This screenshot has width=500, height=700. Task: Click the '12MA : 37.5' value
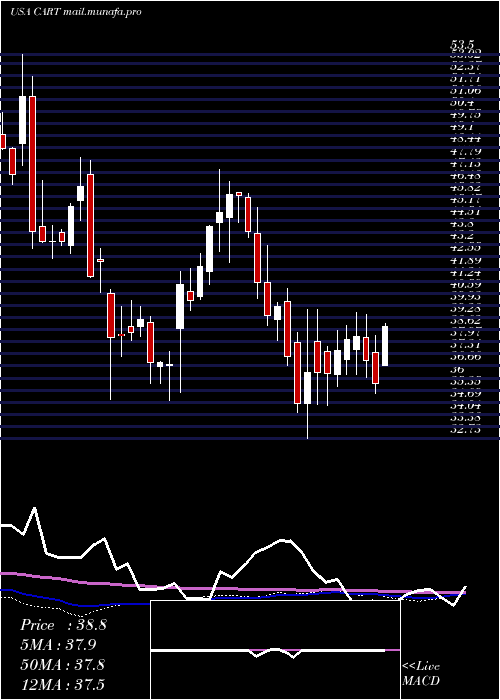(x=62, y=684)
